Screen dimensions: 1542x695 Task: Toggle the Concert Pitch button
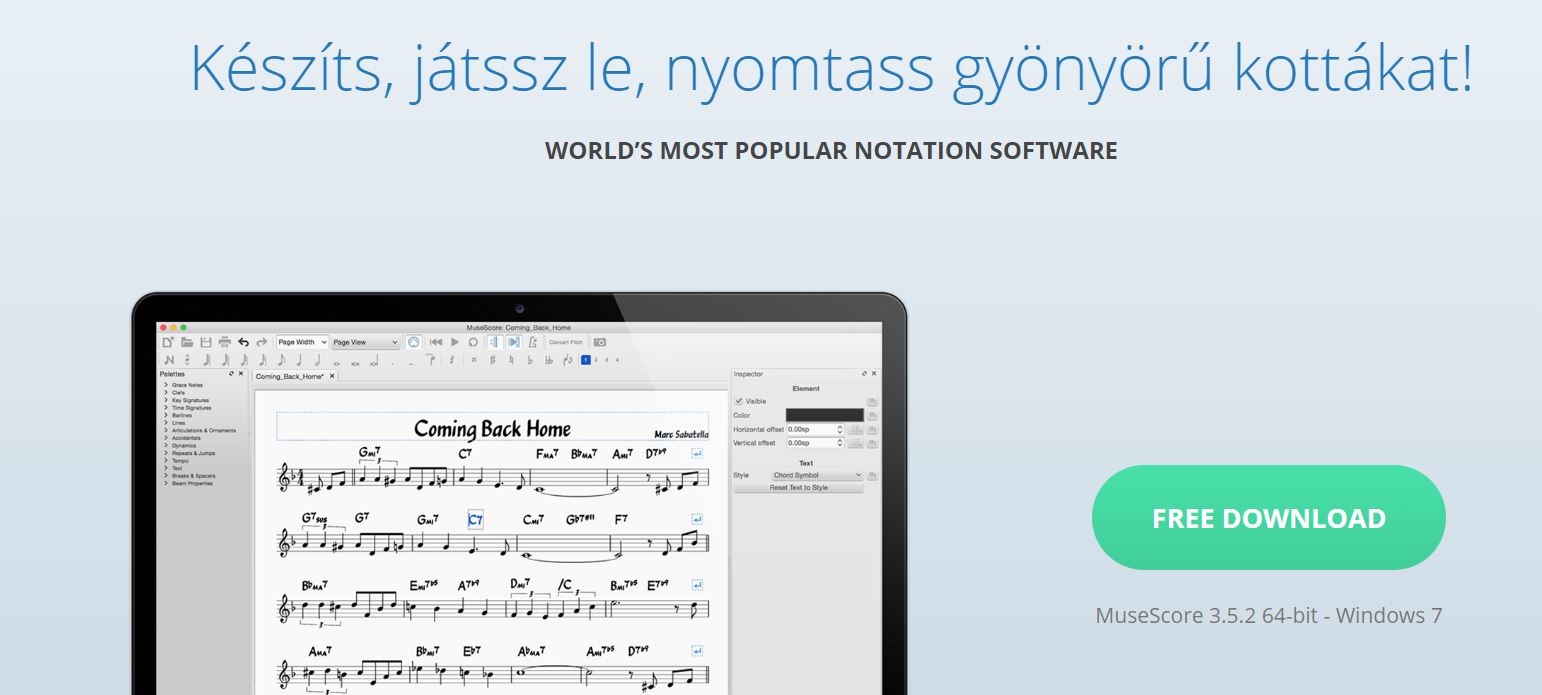click(565, 342)
